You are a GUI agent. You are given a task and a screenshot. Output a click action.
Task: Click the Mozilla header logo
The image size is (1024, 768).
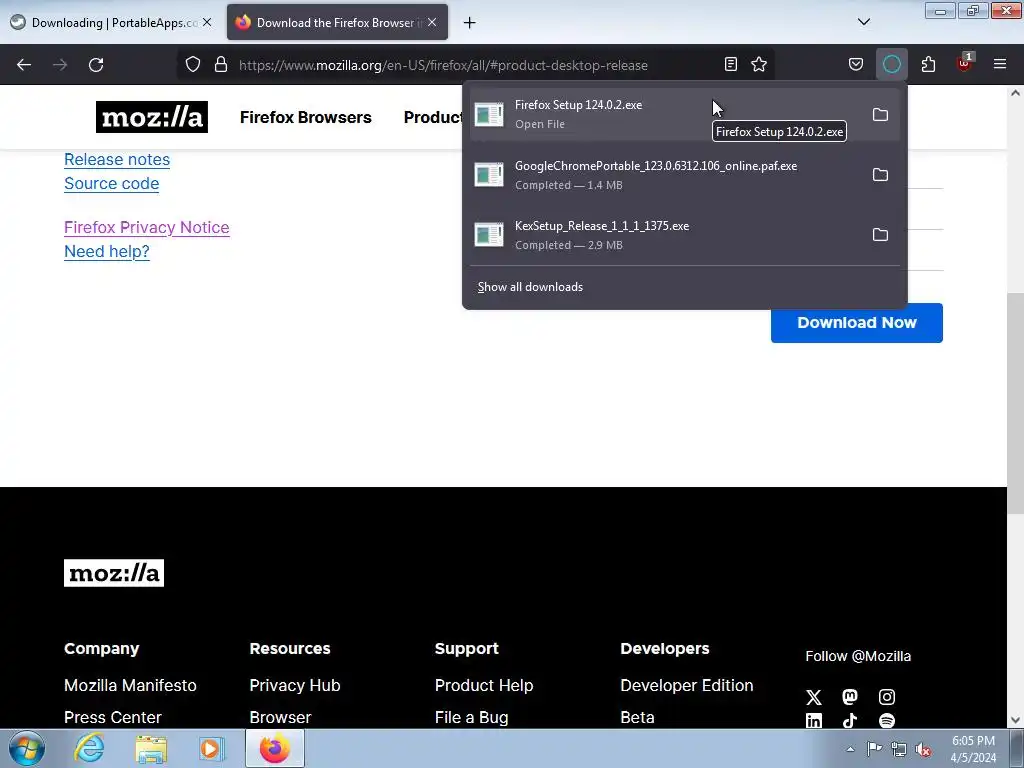(152, 117)
